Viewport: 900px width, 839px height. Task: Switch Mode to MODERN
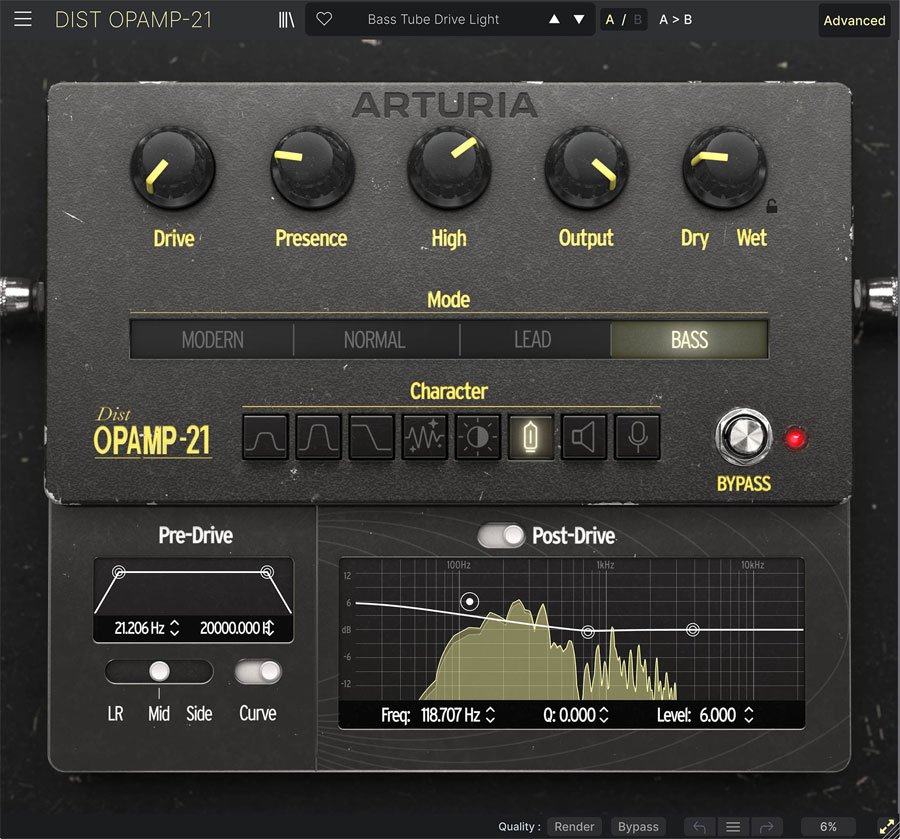click(x=211, y=340)
